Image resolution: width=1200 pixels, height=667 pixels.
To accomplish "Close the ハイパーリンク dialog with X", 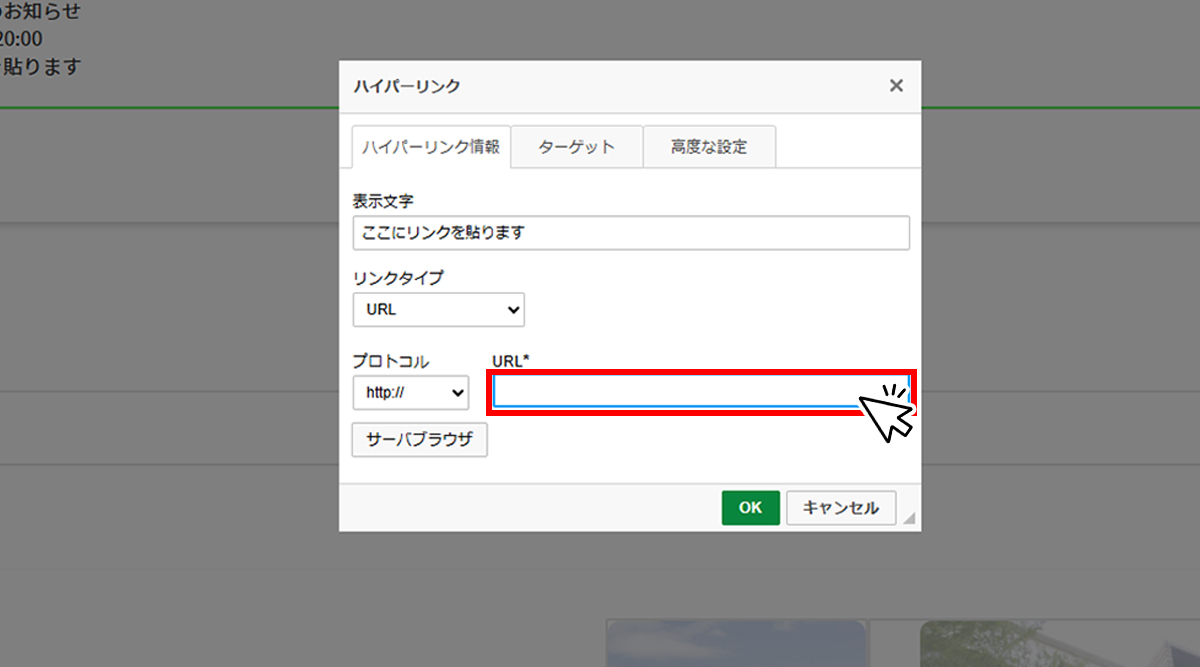I will point(896,86).
